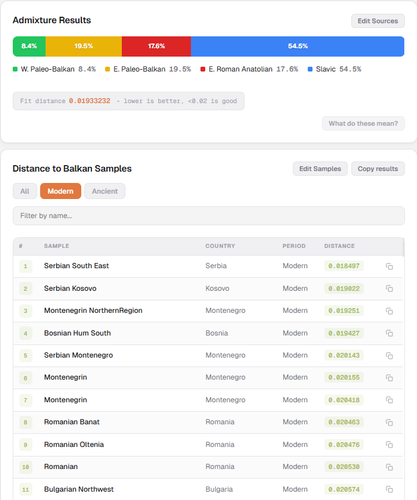Select the Romanian Oltenia sample name
417x500 pixels.
coord(74,444)
